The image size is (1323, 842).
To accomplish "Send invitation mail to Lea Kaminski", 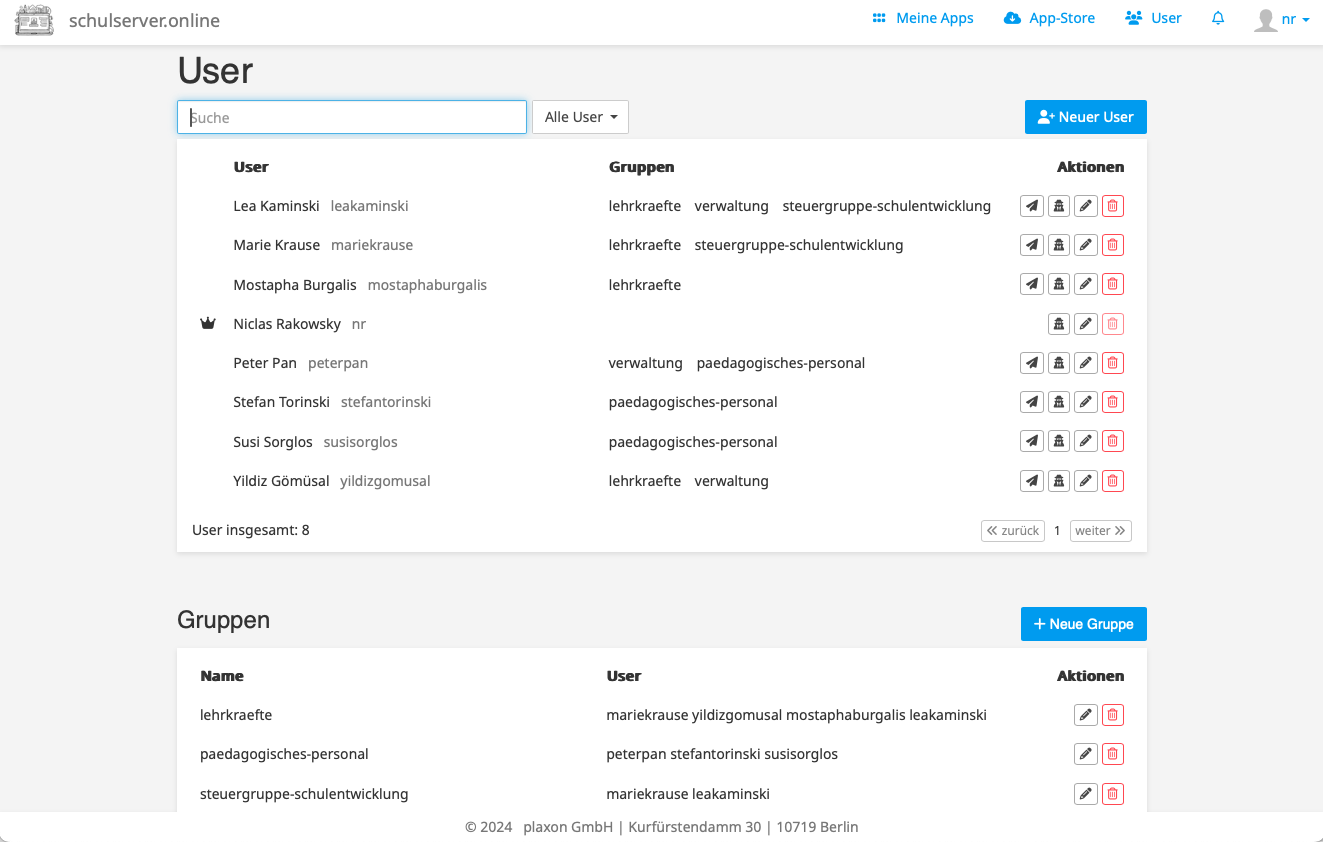I will point(1031,205).
